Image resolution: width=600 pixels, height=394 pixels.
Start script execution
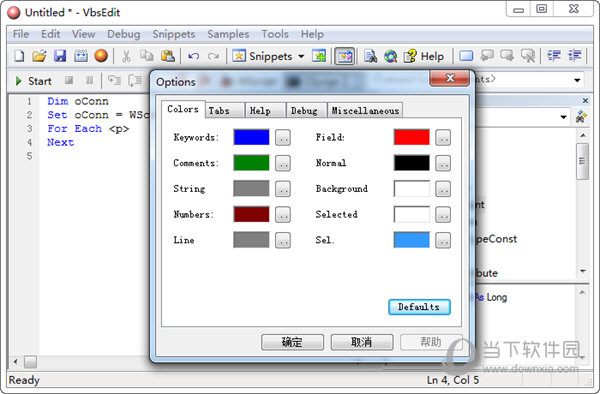pos(33,81)
